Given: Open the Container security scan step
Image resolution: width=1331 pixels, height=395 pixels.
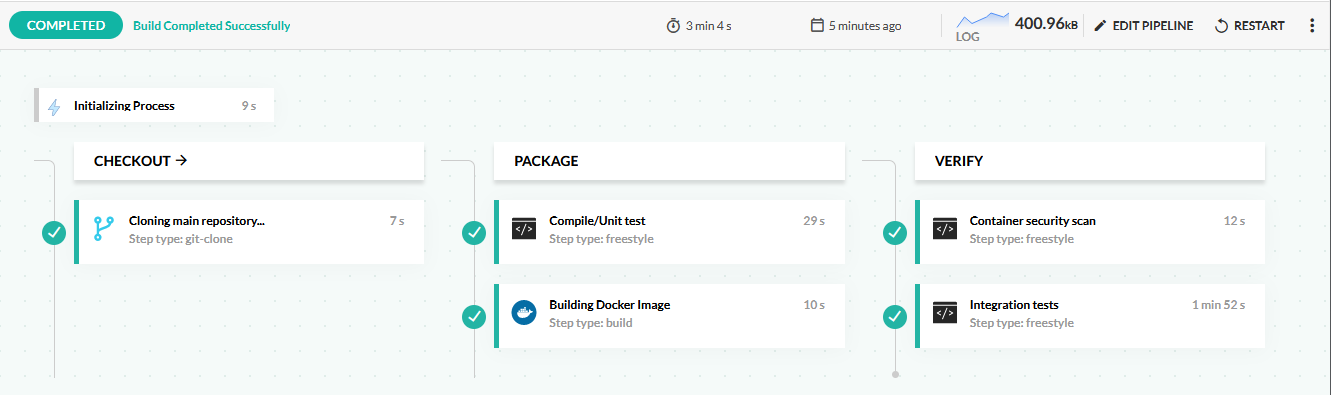Looking at the screenshot, I should [x=1090, y=232].
